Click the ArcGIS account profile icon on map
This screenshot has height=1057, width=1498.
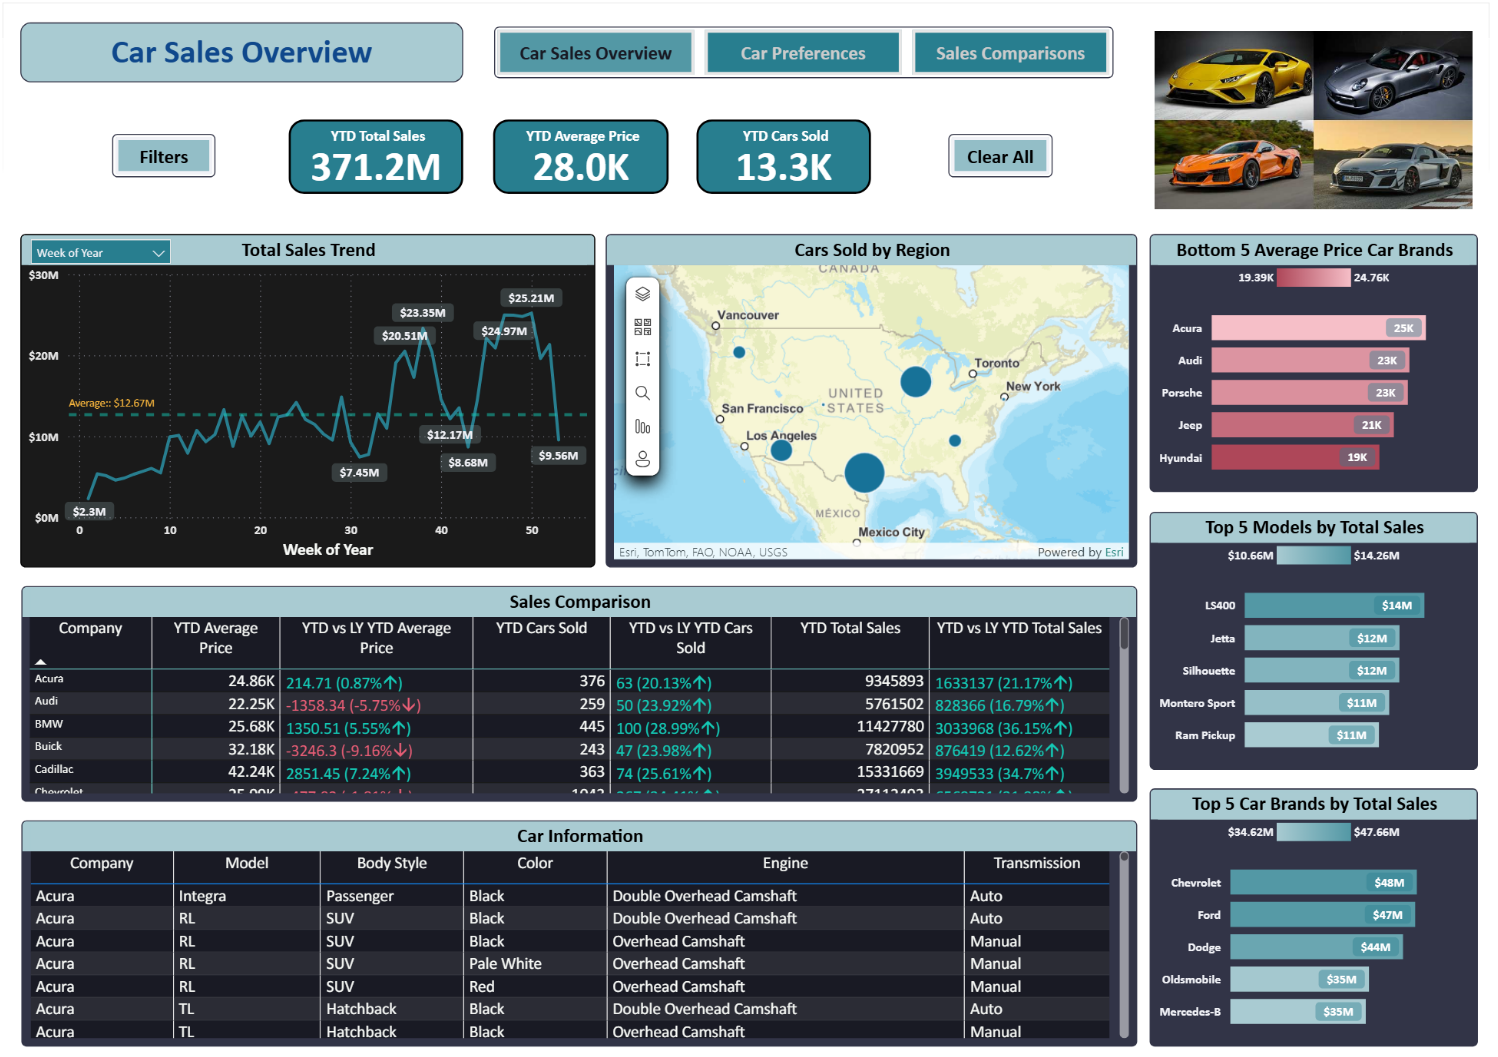tap(642, 459)
